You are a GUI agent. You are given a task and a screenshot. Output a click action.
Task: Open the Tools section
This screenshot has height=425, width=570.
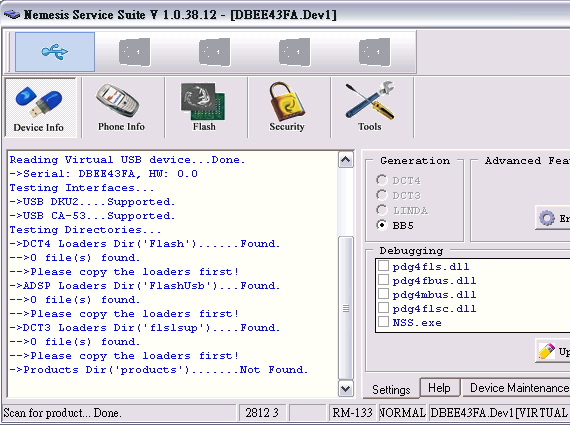click(370, 108)
